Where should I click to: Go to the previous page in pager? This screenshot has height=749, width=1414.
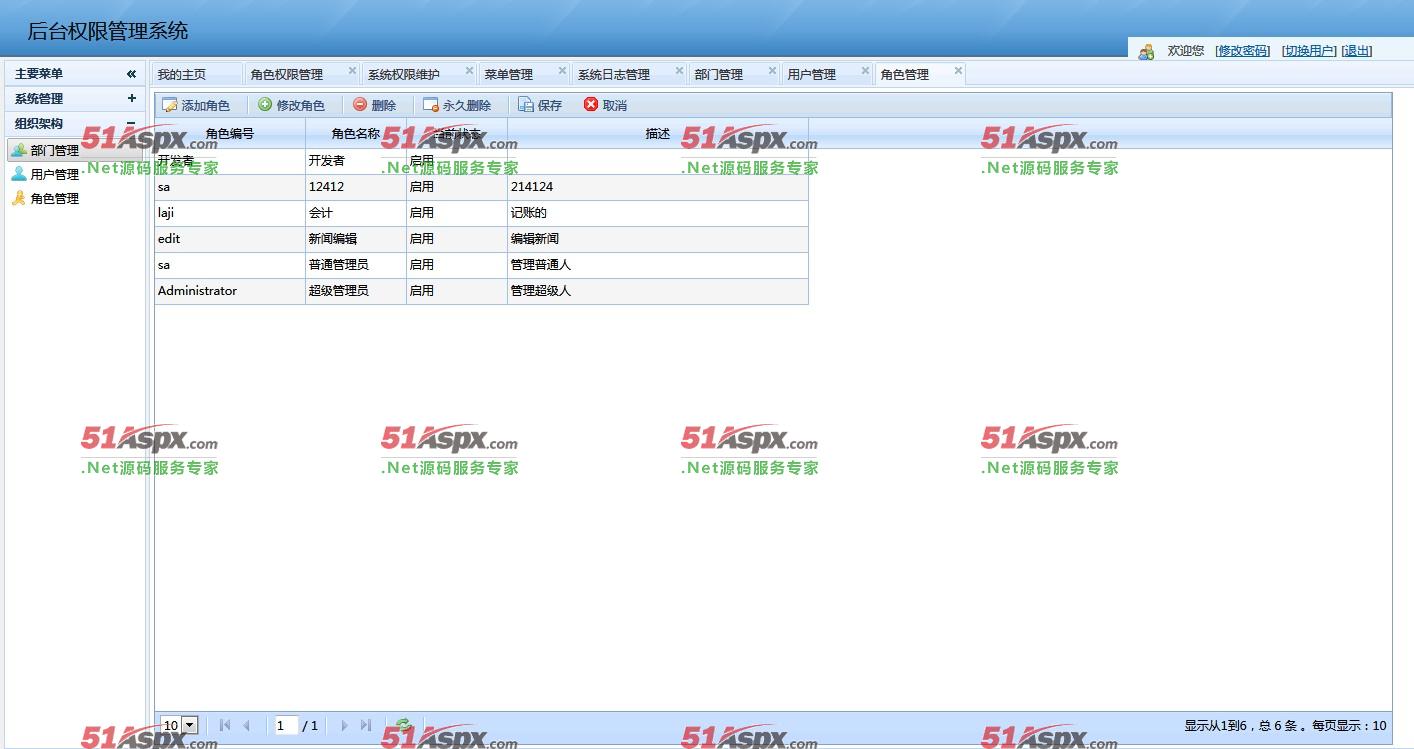[x=247, y=725]
